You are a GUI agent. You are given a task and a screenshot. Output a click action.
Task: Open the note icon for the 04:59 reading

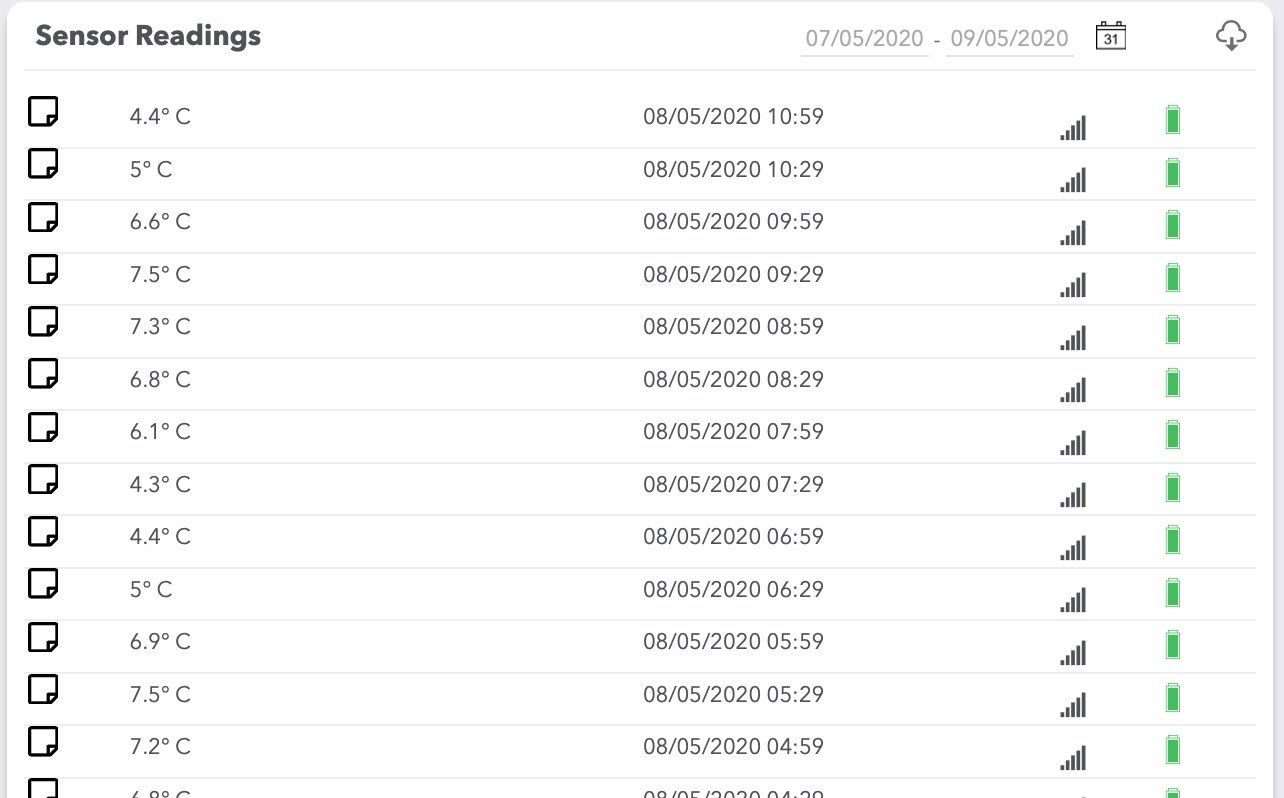43,741
